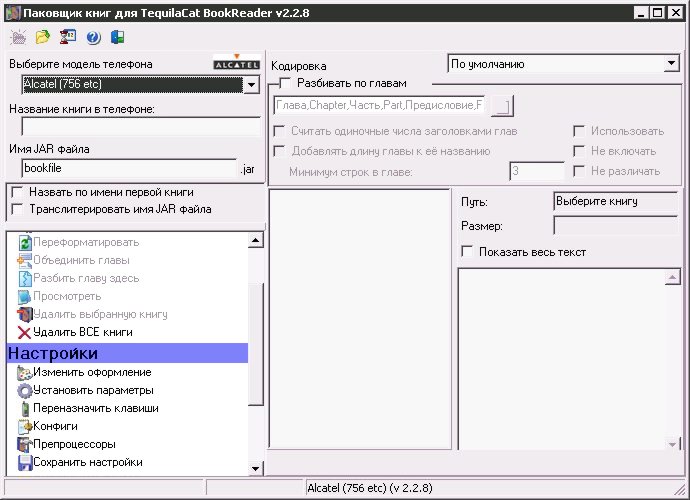Click the hourglass and calendar toolbar icon

click(x=68, y=37)
